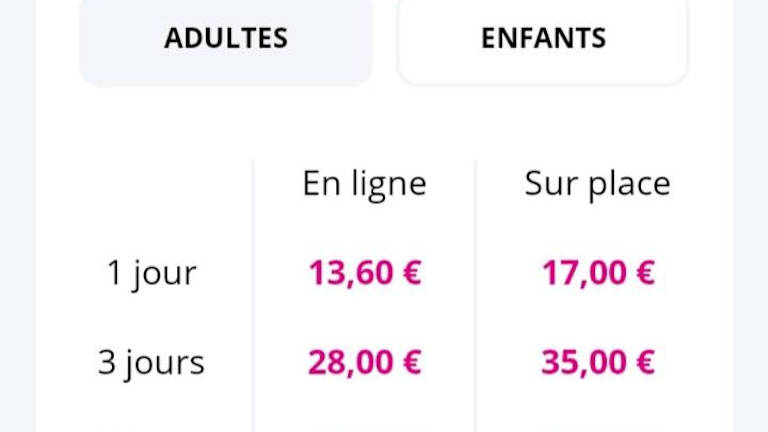Show children ticket prices
Image resolution: width=768 pixels, height=432 pixels.
tap(543, 39)
